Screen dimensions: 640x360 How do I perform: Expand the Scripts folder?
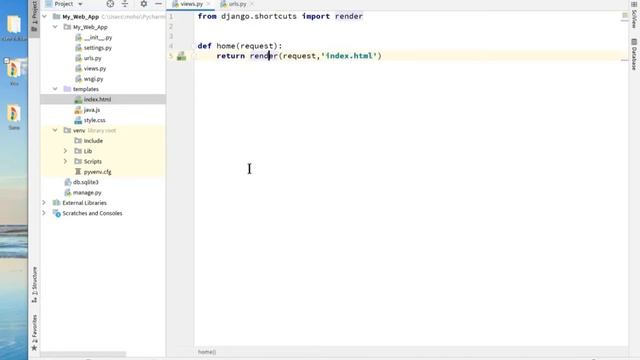pos(65,162)
